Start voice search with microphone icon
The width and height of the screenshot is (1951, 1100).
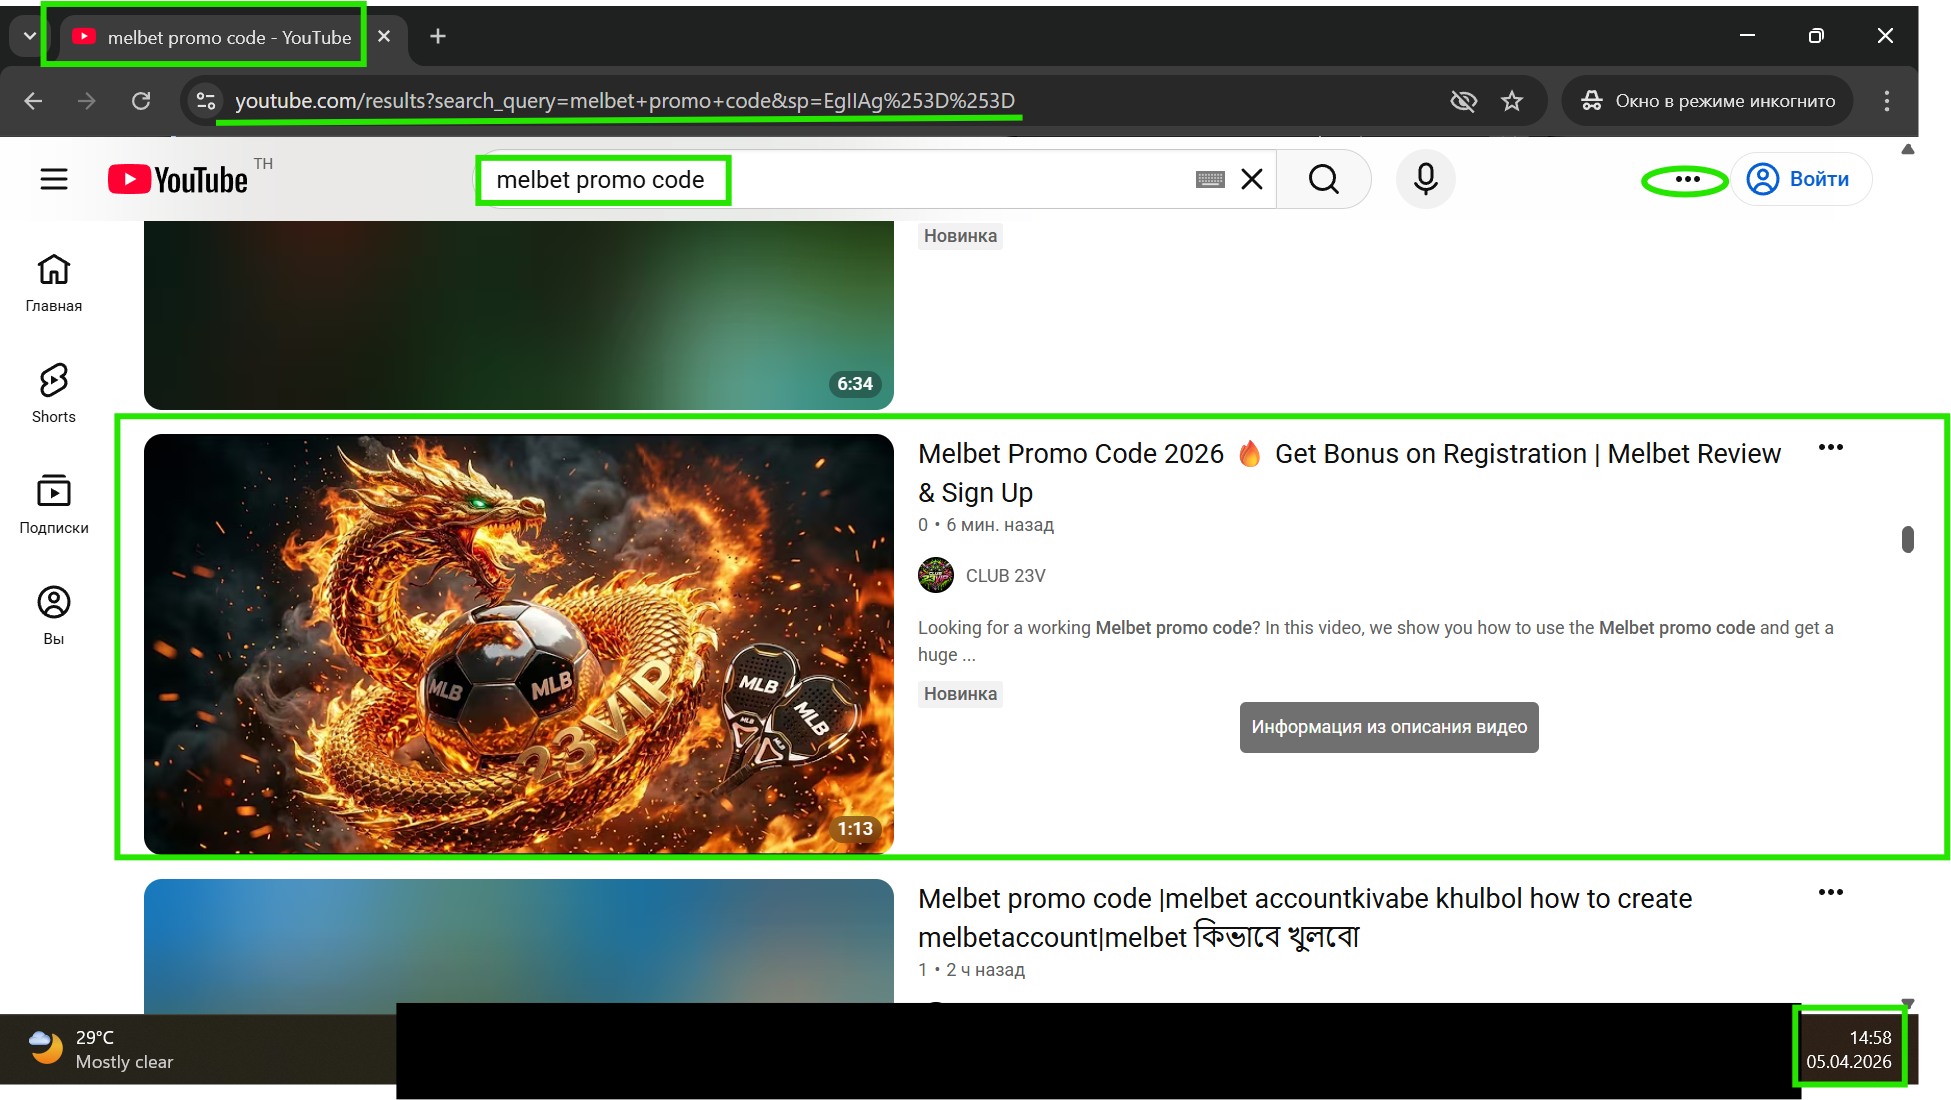1425,179
